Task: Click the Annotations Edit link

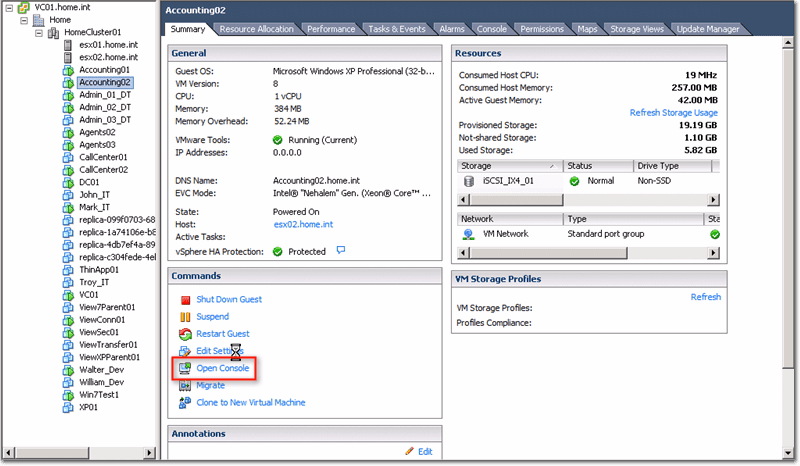Action: [x=425, y=452]
